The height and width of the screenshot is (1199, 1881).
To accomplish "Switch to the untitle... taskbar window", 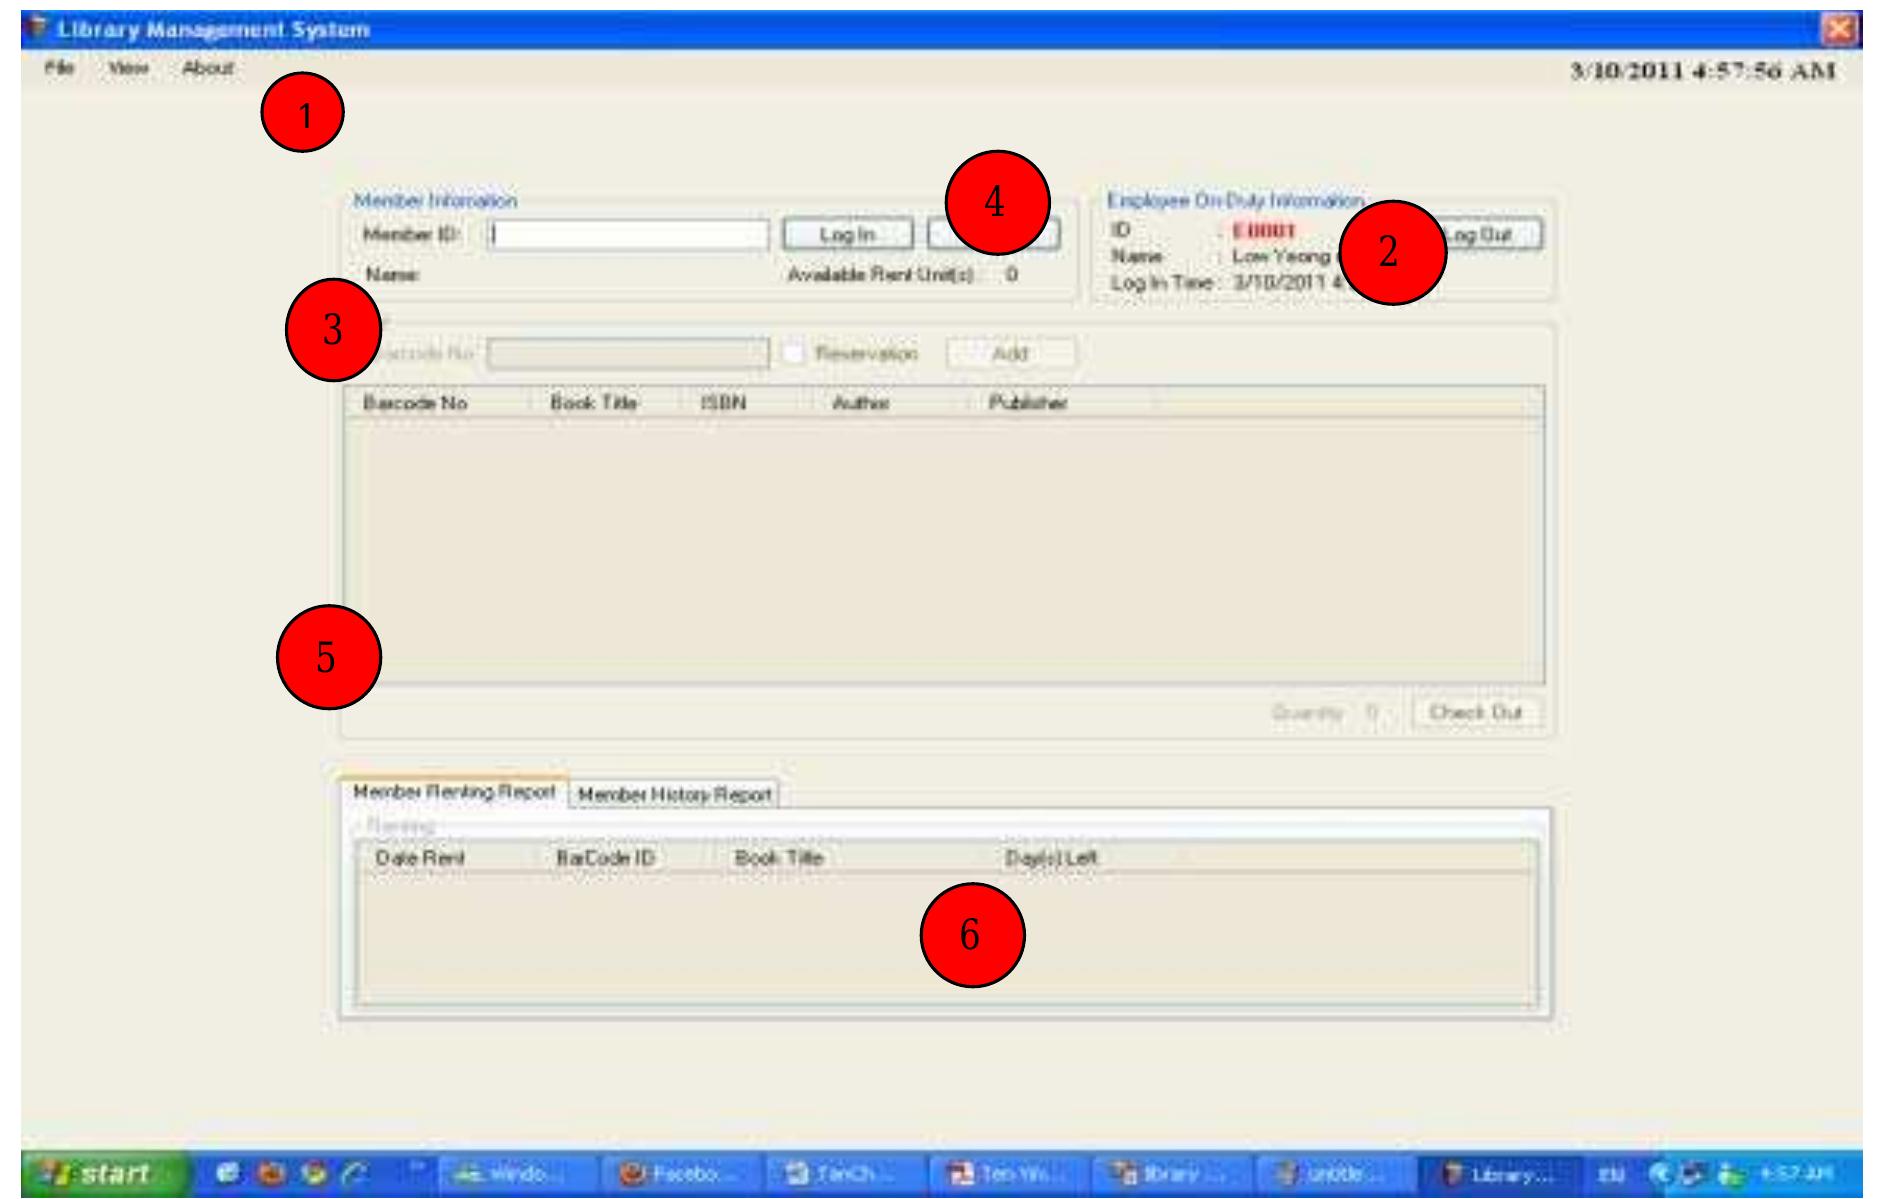I will click(1331, 1173).
